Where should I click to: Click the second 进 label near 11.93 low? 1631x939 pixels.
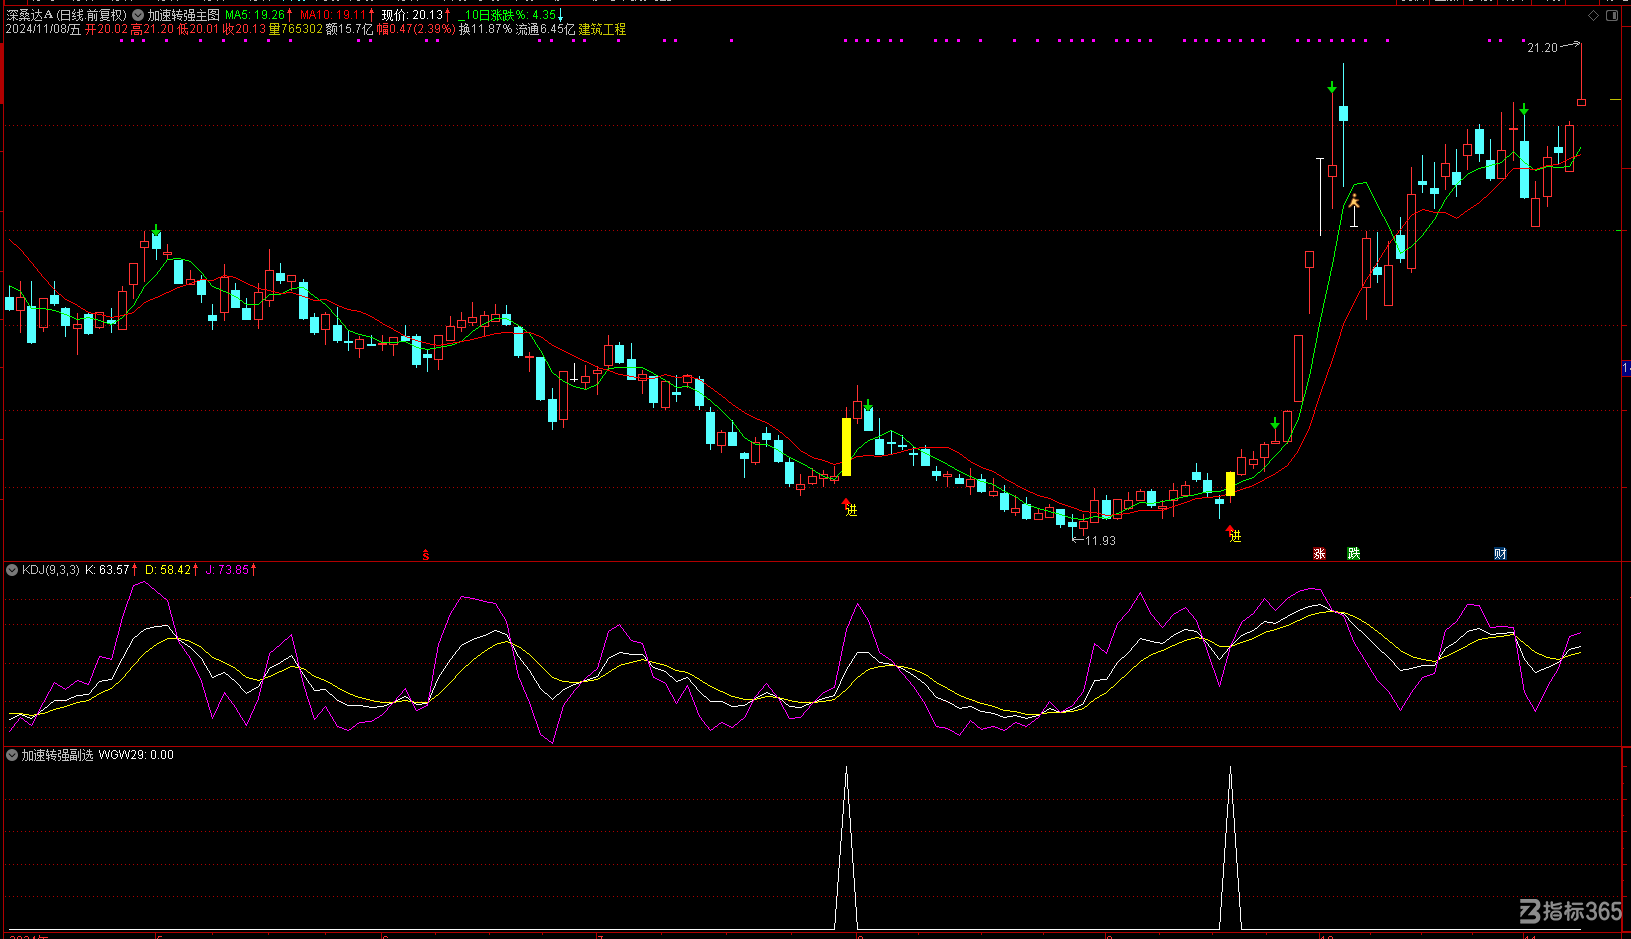1235,537
